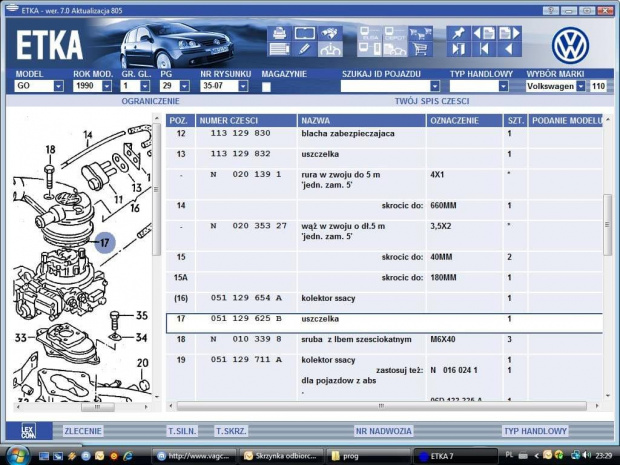Click the NUMER CZESCI column header
Viewport: 620px width, 465px height.
246,121
